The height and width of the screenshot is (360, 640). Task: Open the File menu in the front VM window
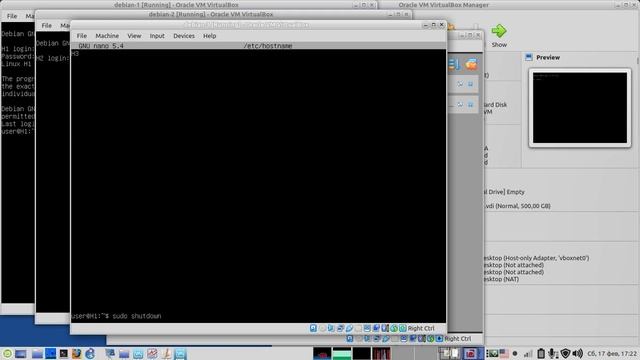click(82, 36)
